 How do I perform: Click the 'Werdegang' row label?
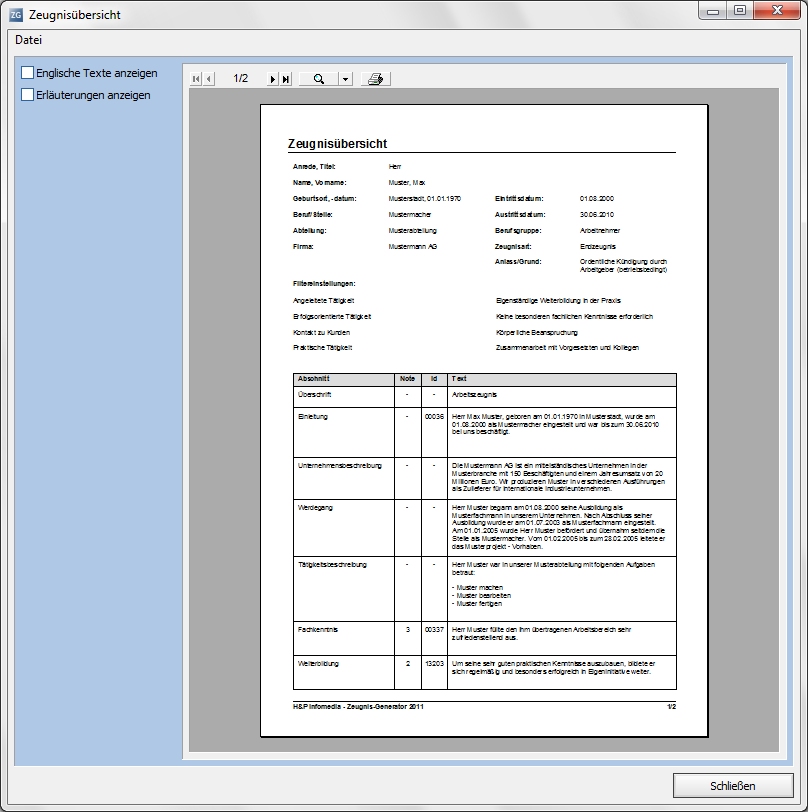tap(315, 508)
